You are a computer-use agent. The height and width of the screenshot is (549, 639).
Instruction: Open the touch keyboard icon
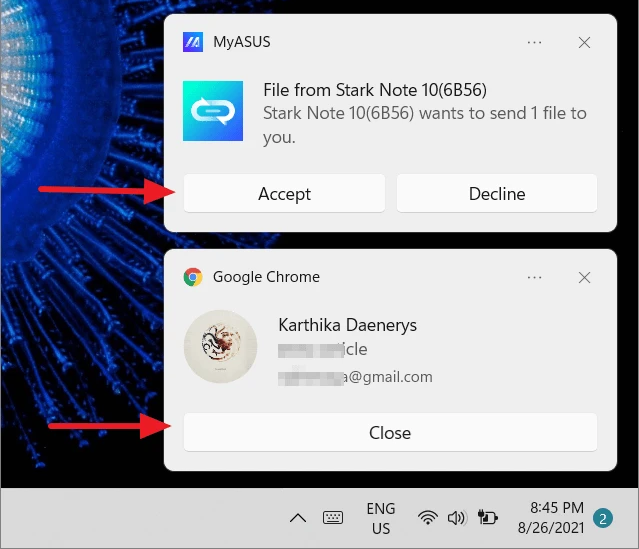(333, 518)
